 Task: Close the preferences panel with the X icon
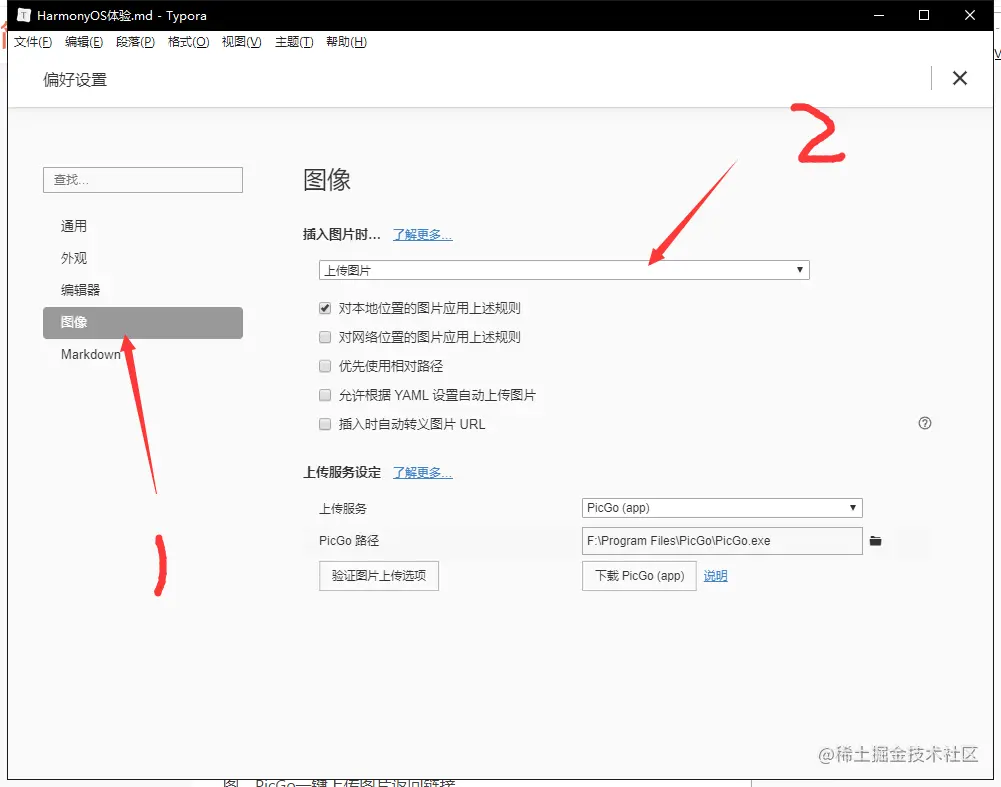[x=960, y=79]
